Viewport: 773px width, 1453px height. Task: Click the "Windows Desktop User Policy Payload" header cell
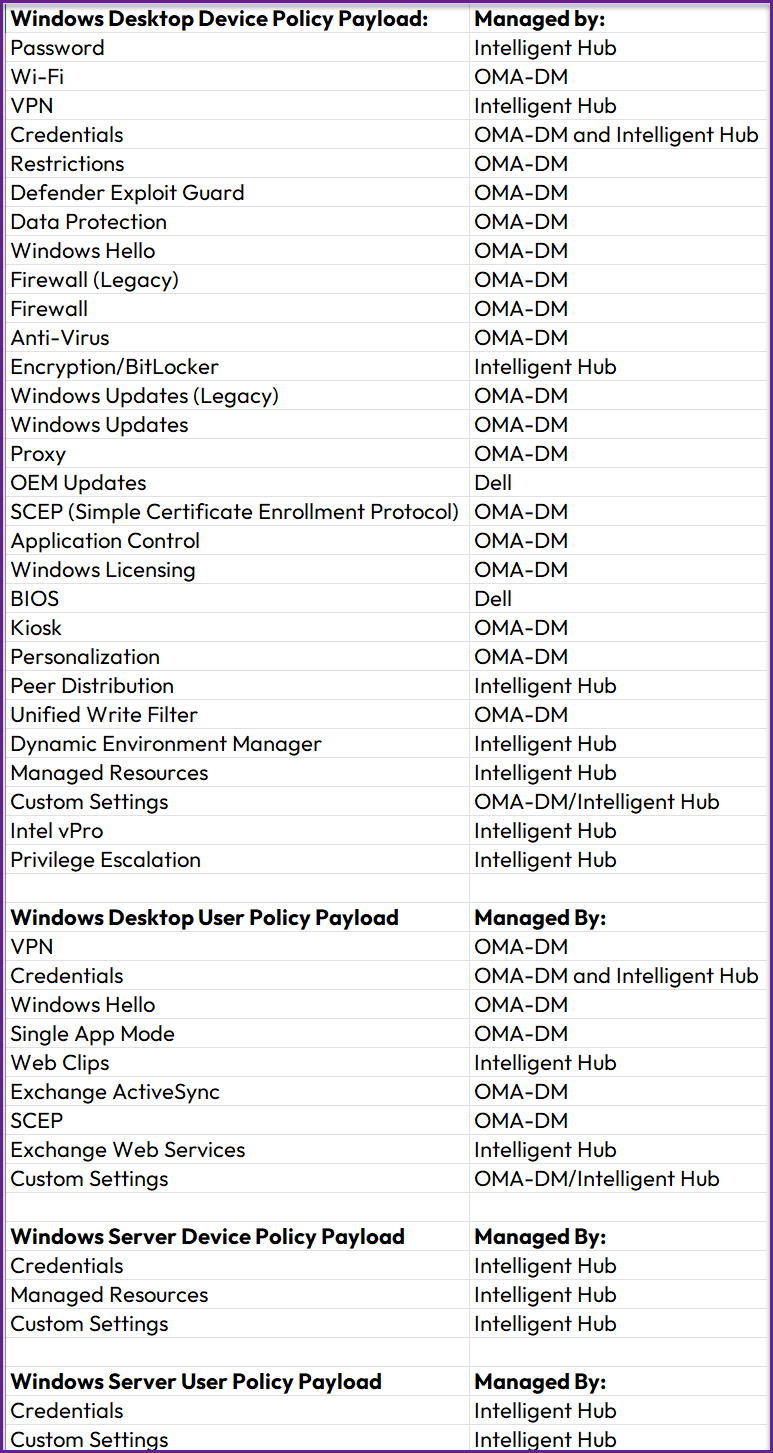[x=204, y=918]
